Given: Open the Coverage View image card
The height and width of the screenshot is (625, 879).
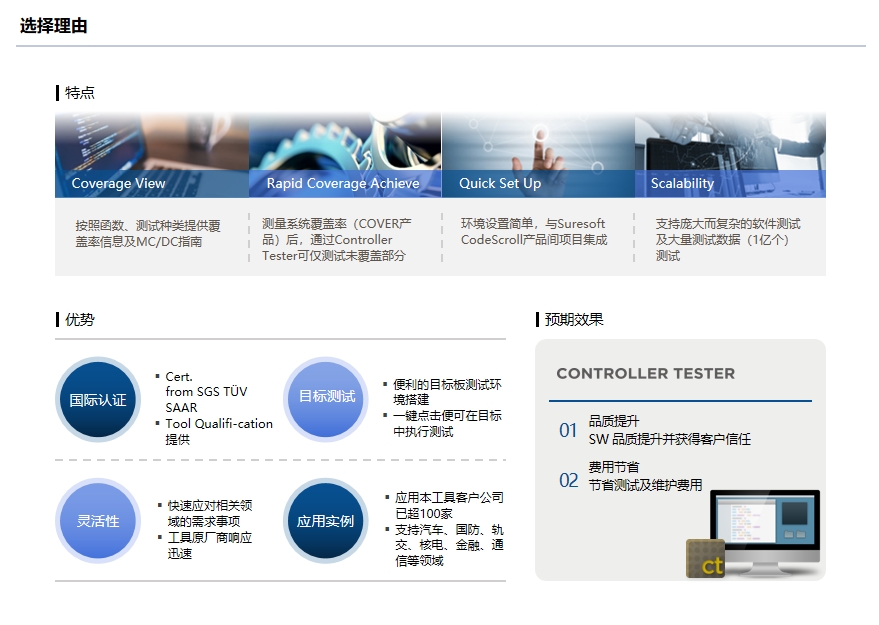Looking at the screenshot, I should coord(152,155).
